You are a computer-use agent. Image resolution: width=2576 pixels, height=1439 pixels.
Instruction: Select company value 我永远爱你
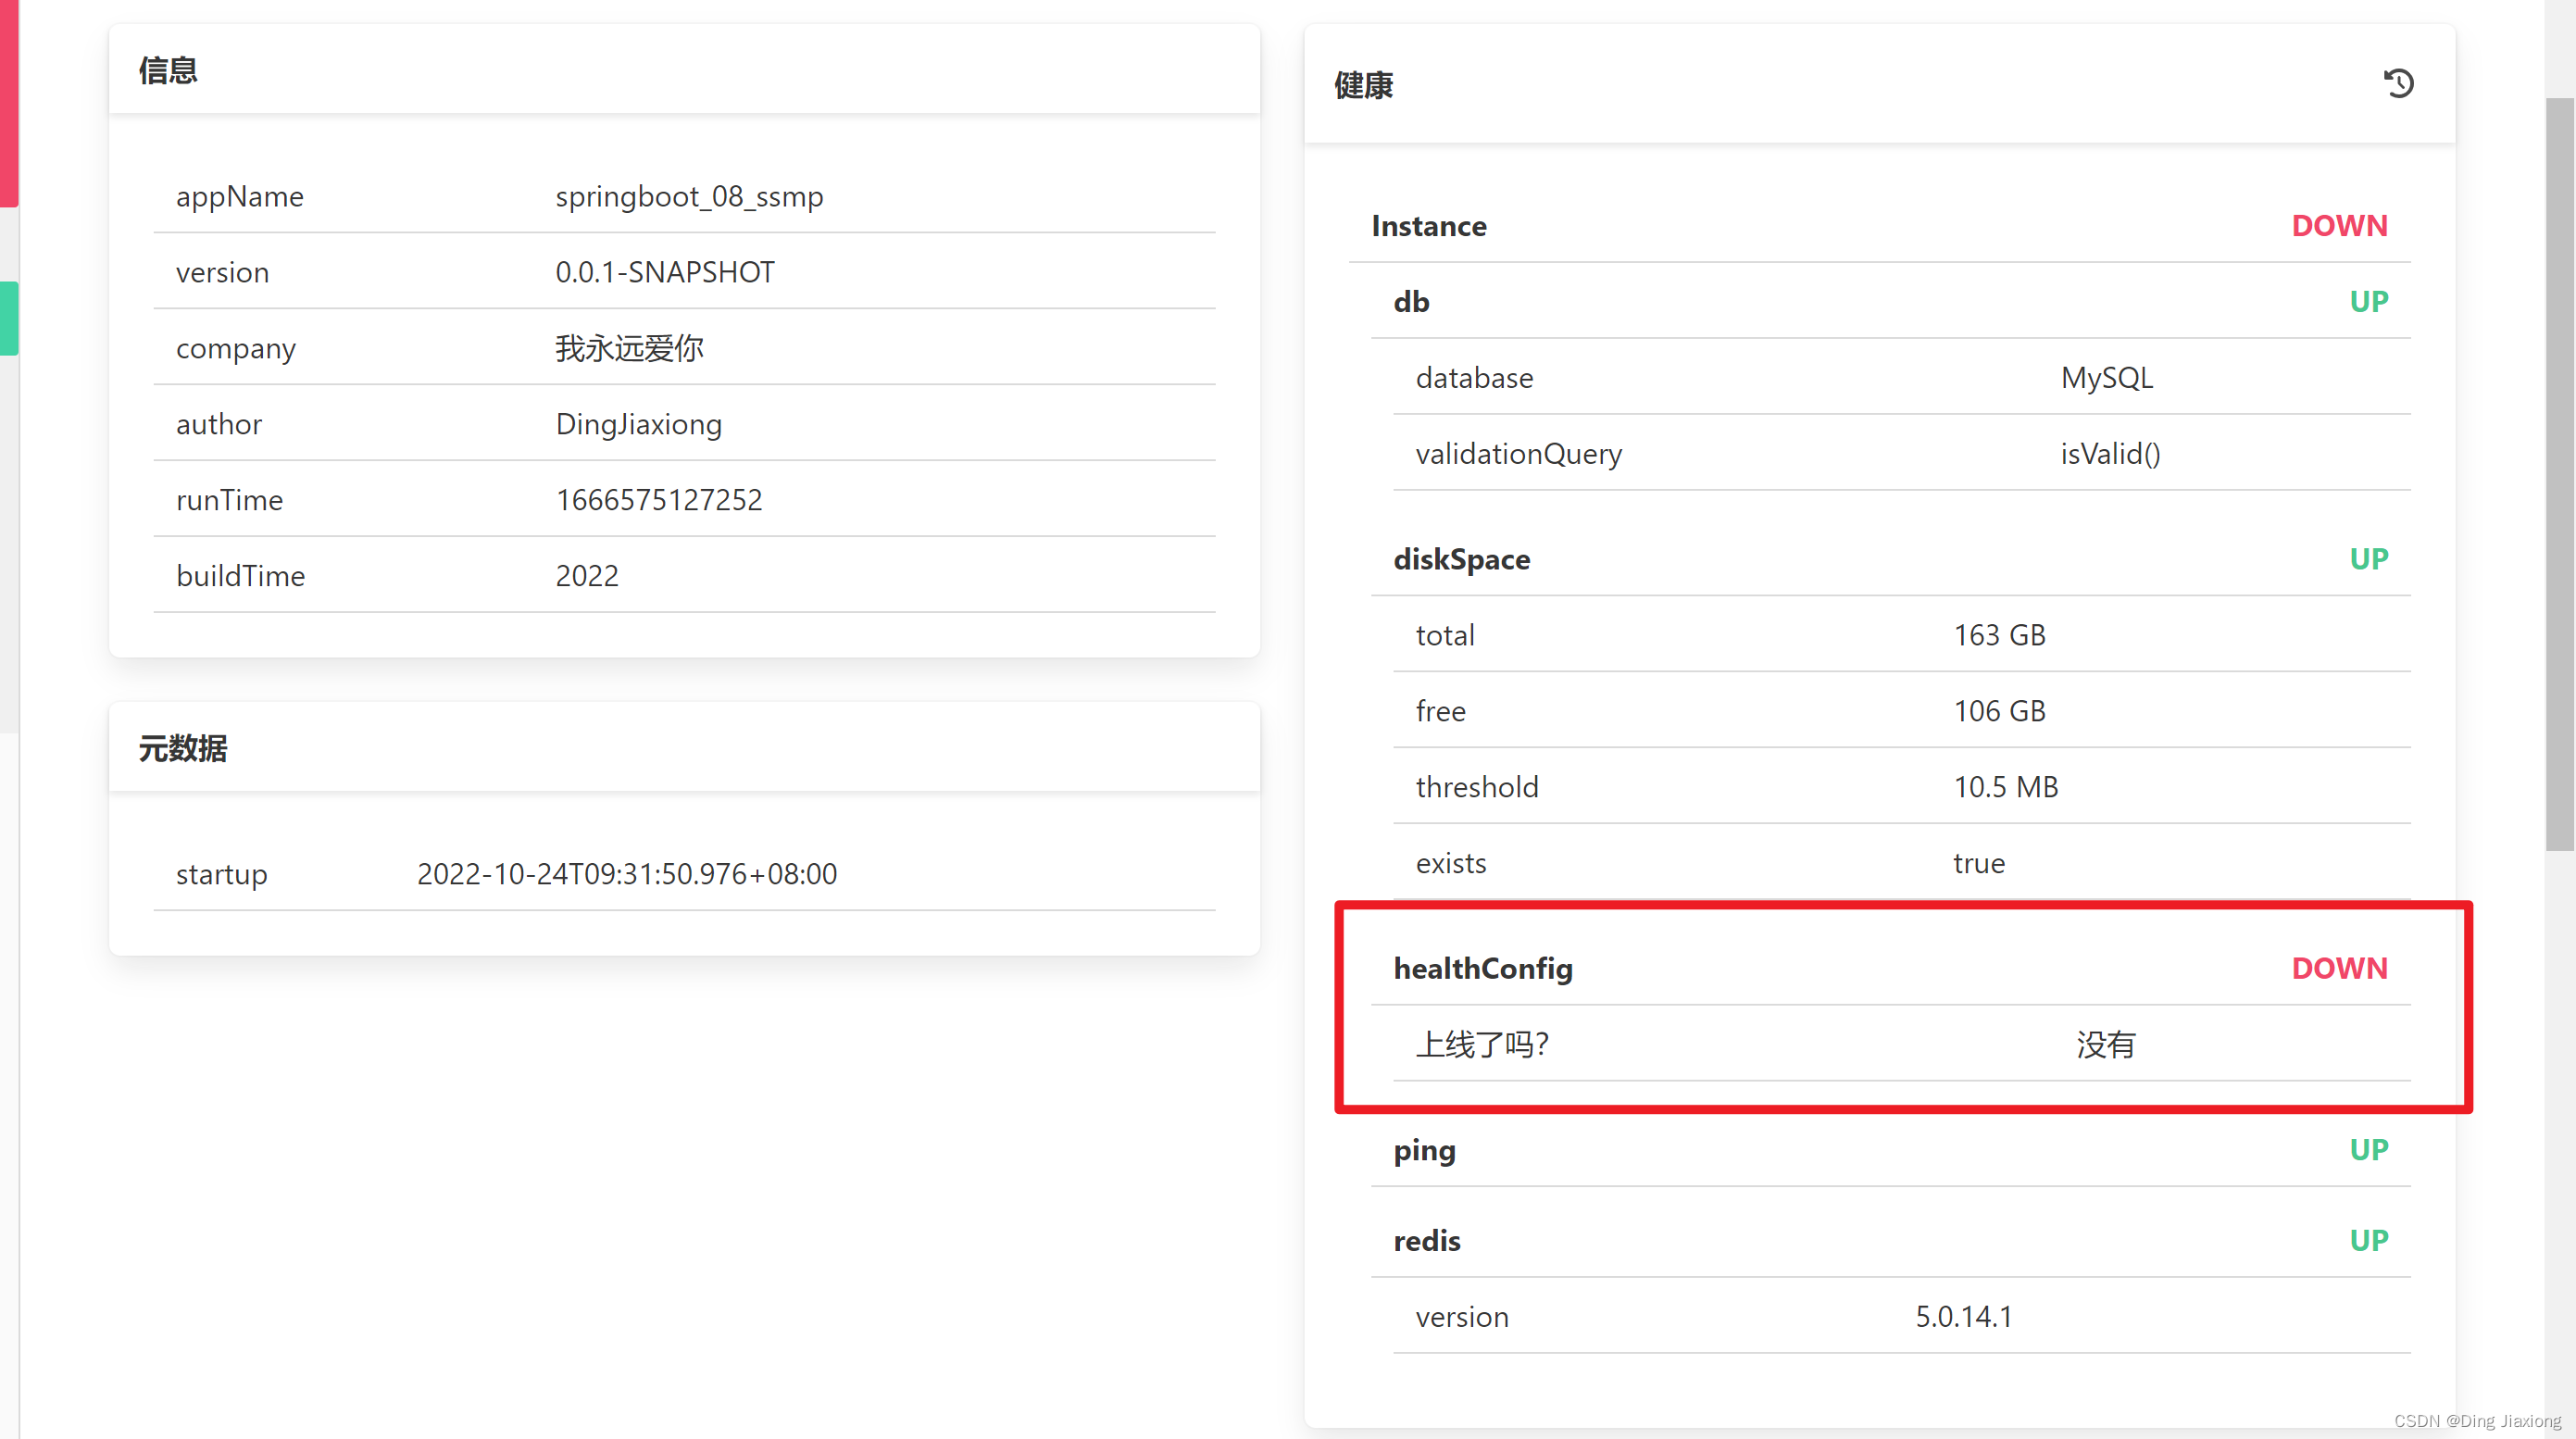click(629, 348)
